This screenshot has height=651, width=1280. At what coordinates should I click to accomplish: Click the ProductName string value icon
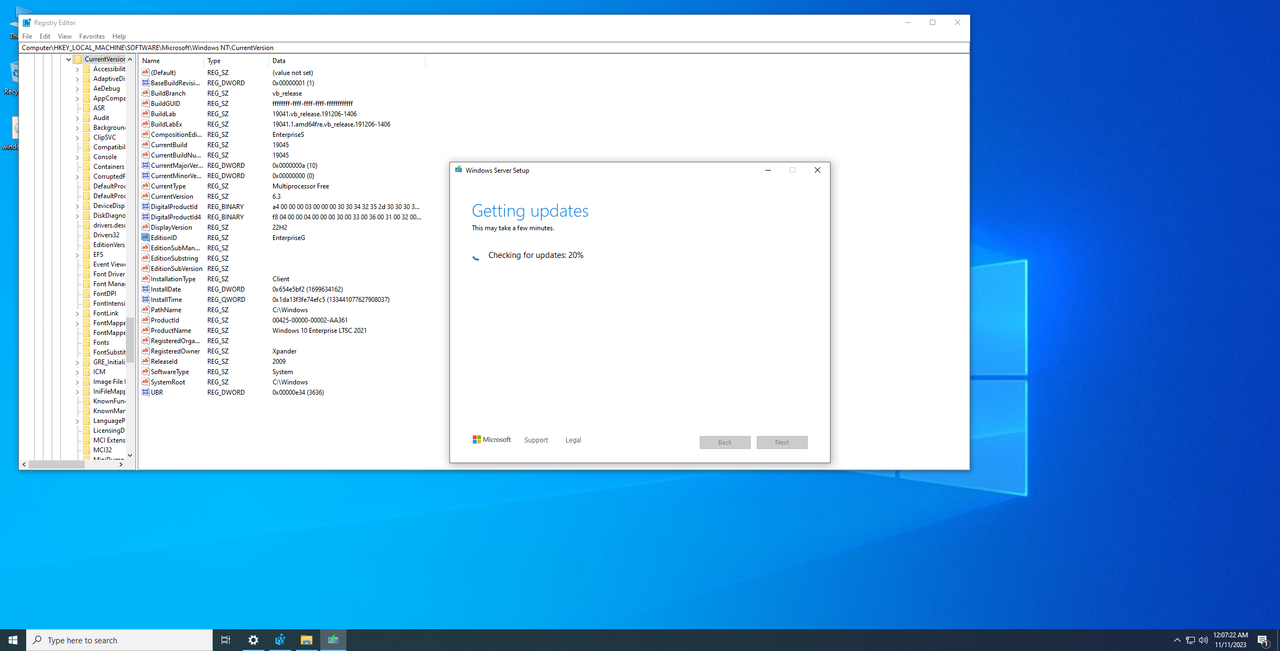point(145,330)
